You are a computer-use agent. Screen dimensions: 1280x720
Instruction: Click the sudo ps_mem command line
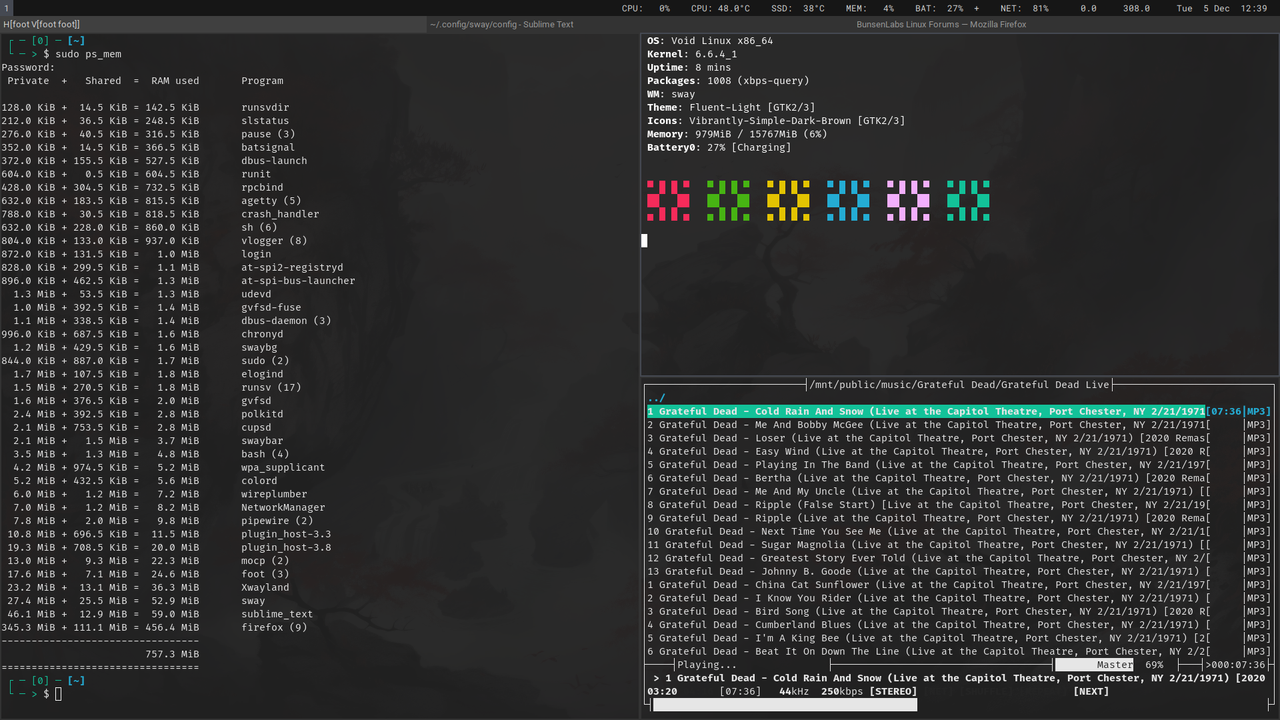coord(89,54)
